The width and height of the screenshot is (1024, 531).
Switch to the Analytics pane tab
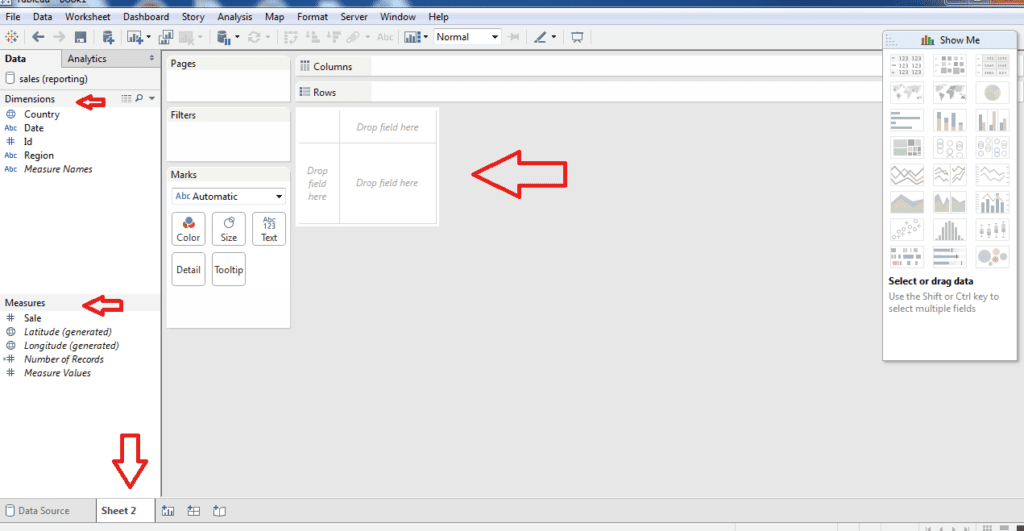87,59
